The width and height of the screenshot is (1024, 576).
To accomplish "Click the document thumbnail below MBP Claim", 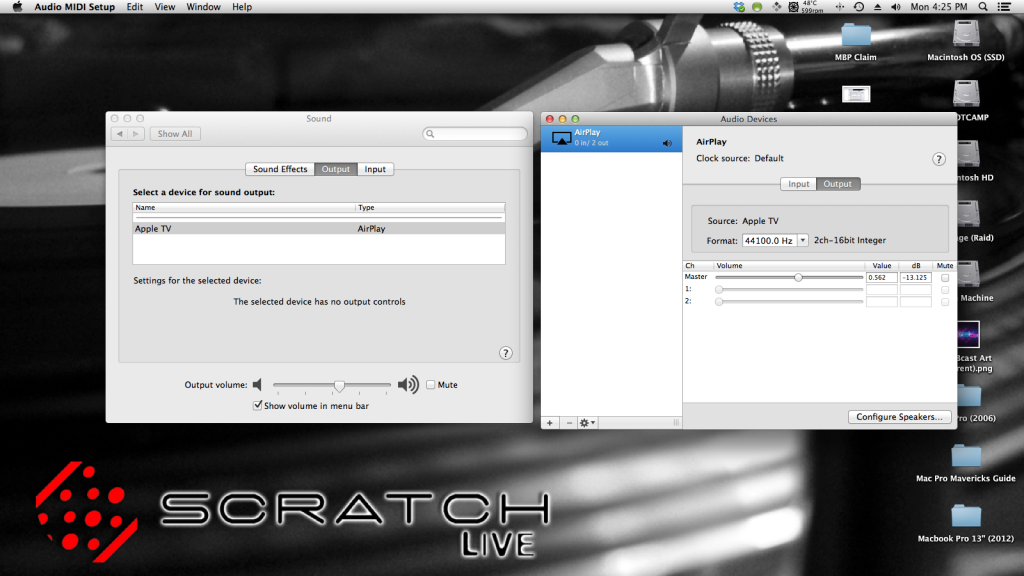I will click(856, 94).
